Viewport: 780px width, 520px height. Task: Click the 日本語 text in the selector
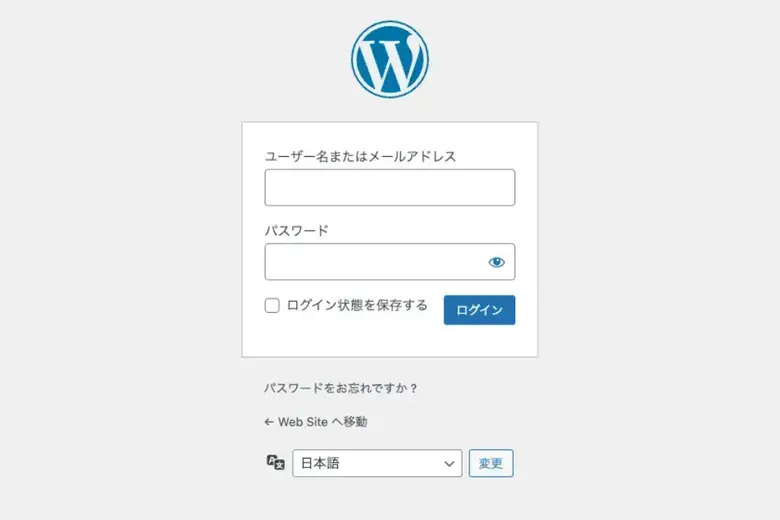pos(322,464)
